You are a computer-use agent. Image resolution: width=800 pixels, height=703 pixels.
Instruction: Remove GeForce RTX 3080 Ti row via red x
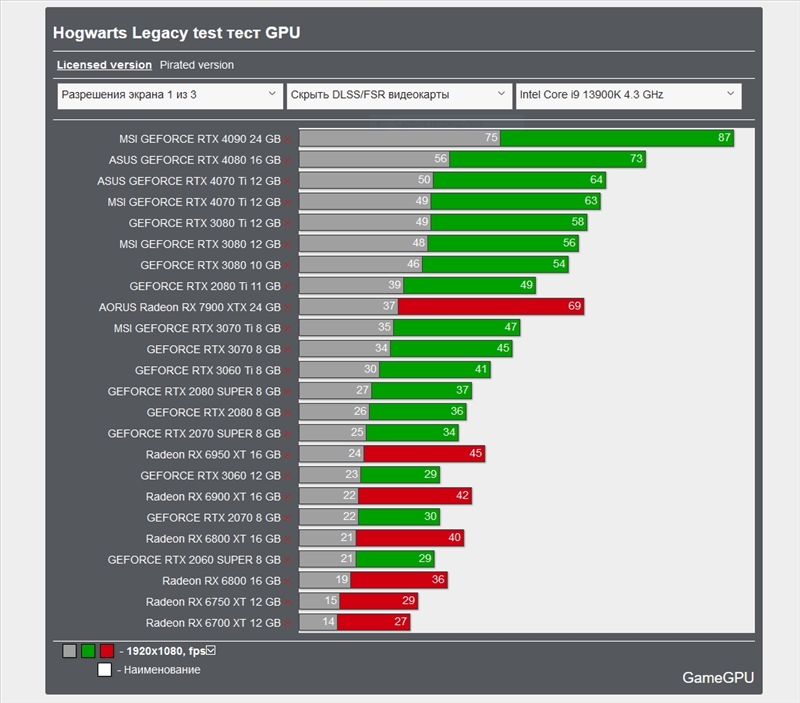coord(288,223)
